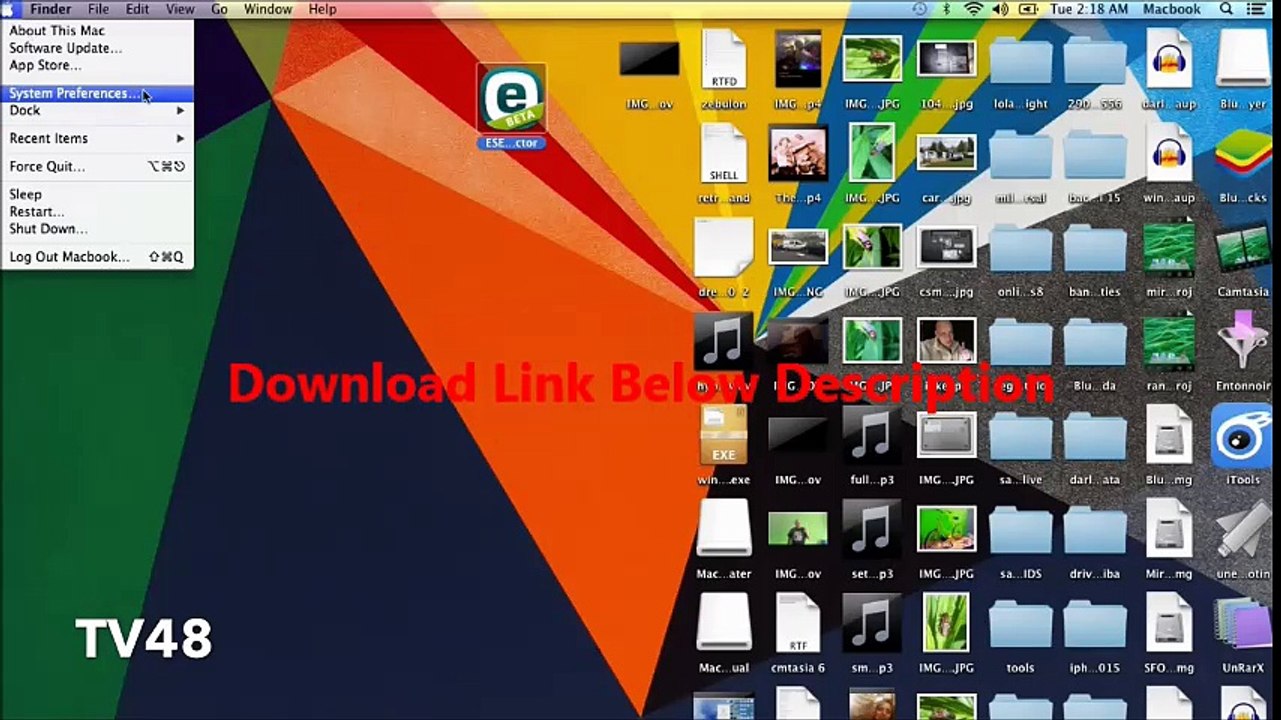Select the The...p4 video thumbnail
1281x720 pixels.
(x=798, y=154)
